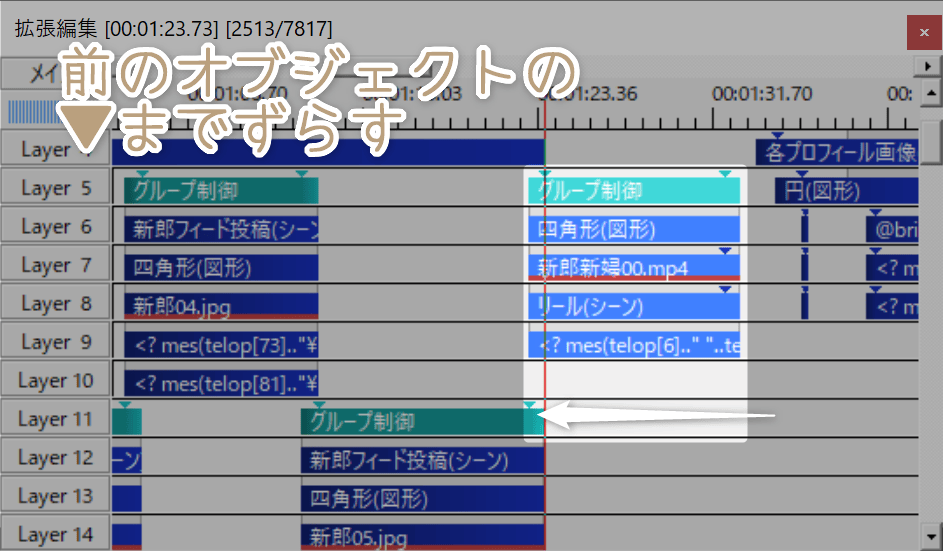Select dark 四角形(図形) object on Layer 7
943x551 pixels.
[x=221, y=268]
